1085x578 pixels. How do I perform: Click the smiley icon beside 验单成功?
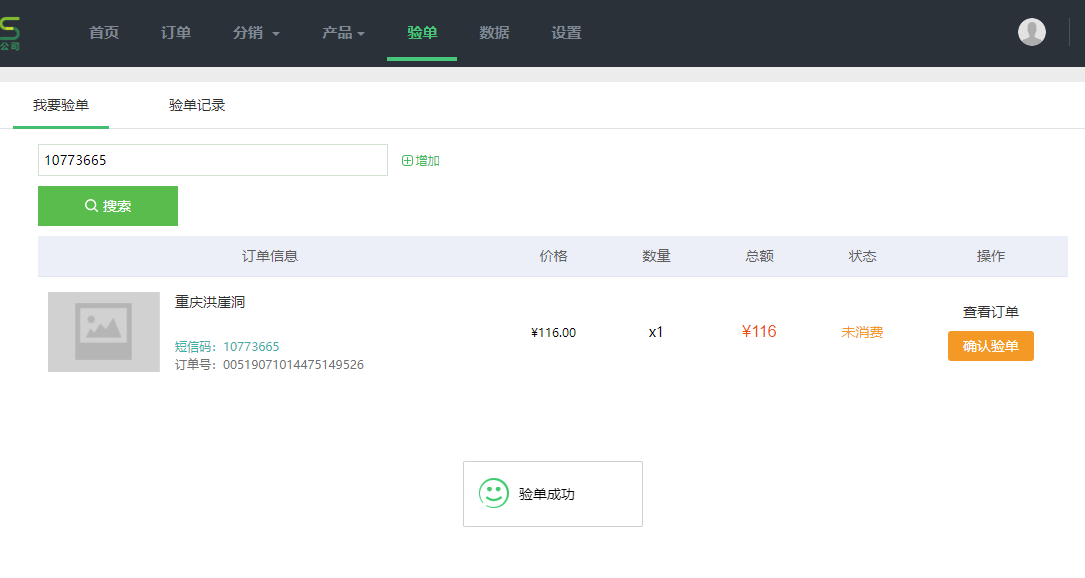(x=494, y=493)
